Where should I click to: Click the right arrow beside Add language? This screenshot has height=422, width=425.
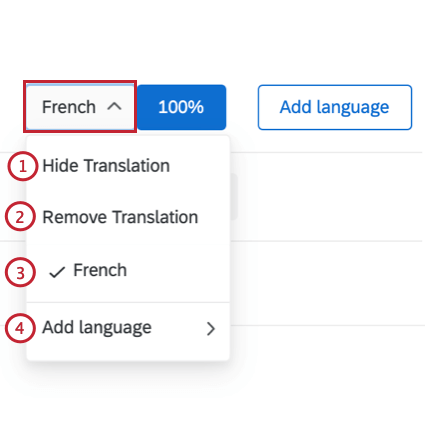click(211, 329)
